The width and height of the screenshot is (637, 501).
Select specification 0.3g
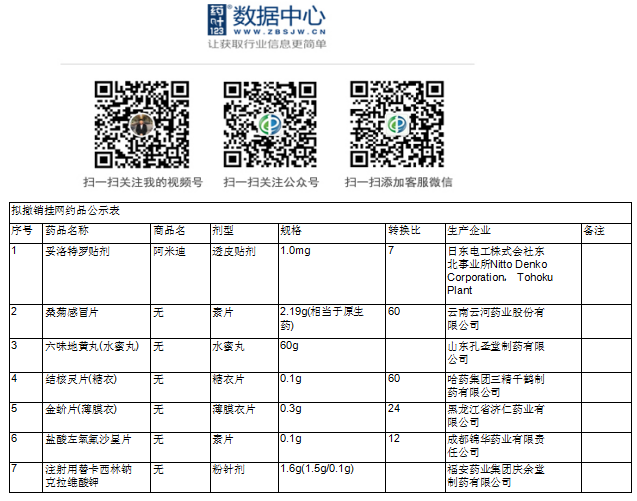pyautogui.click(x=291, y=409)
